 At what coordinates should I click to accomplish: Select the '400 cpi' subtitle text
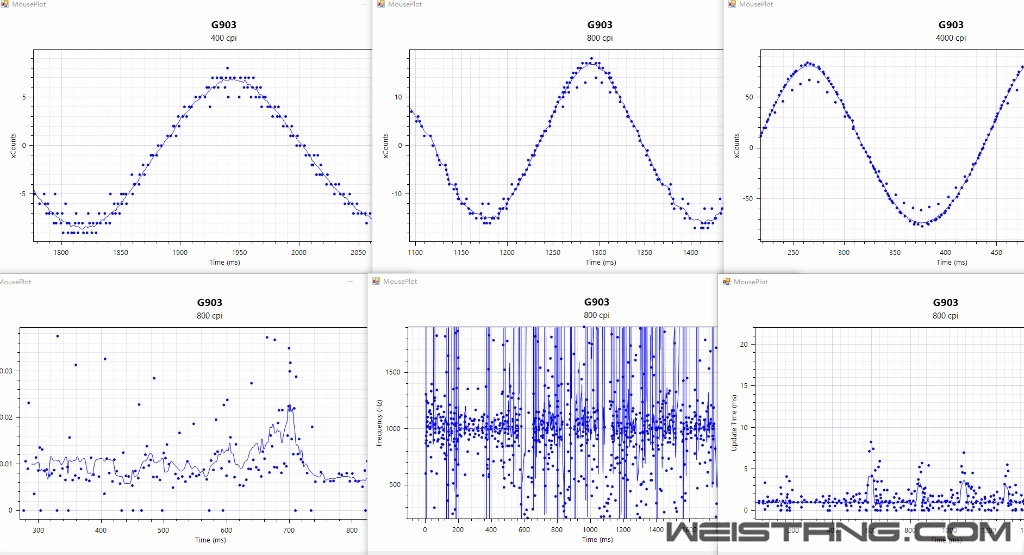(223, 38)
